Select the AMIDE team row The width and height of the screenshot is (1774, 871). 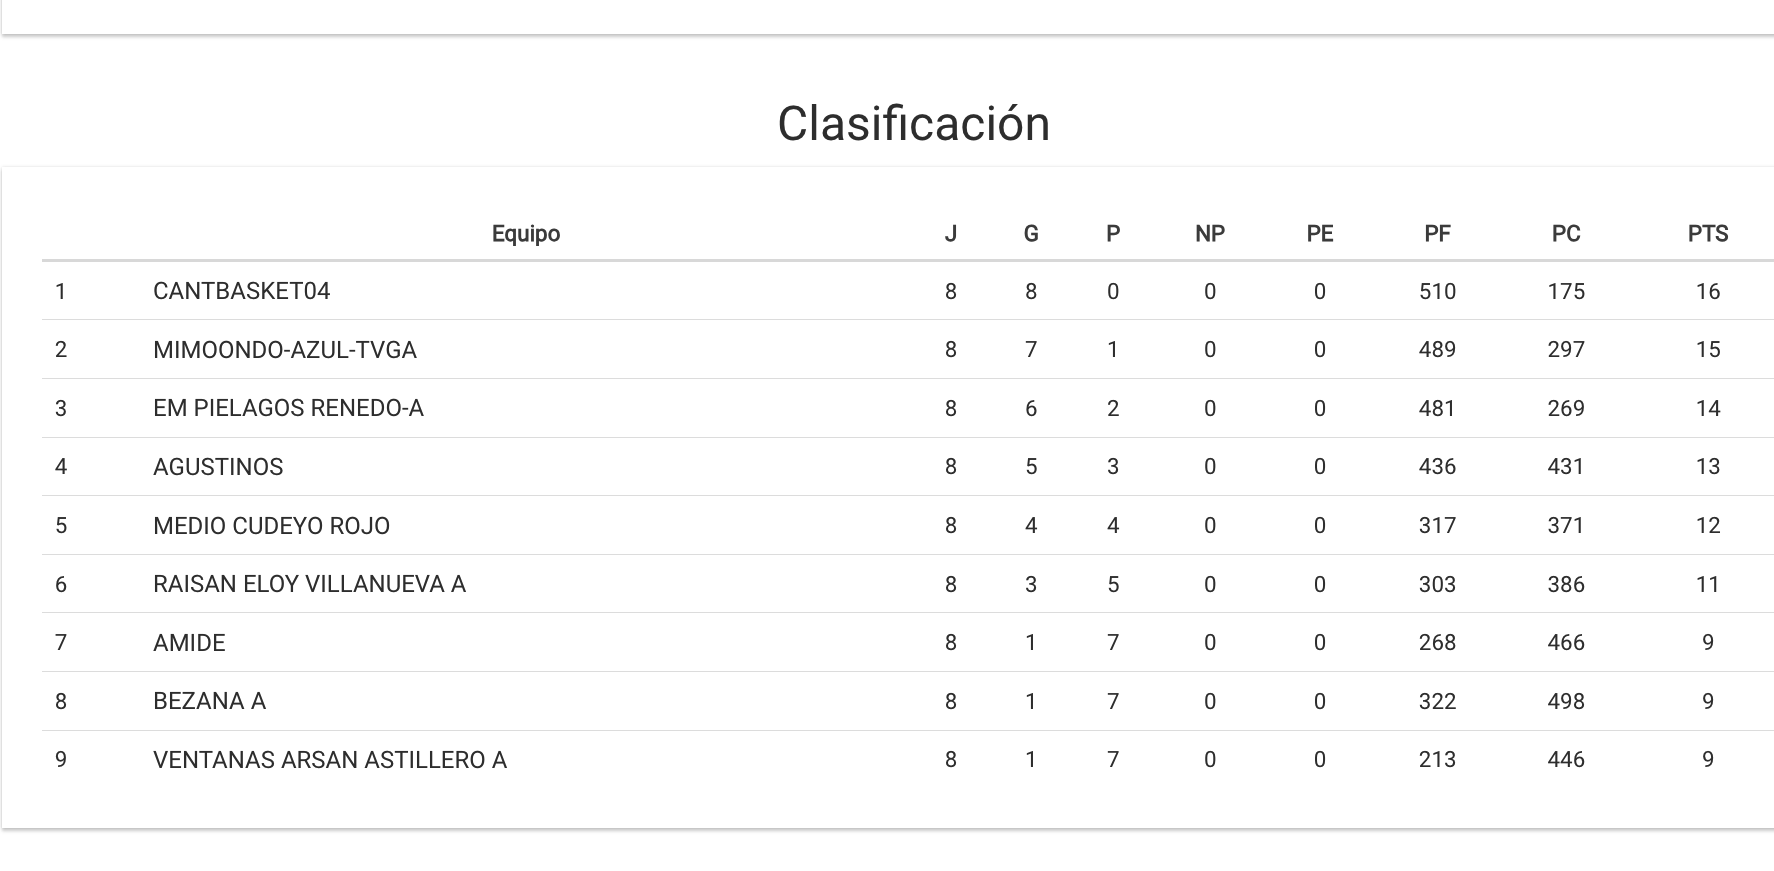pos(189,643)
